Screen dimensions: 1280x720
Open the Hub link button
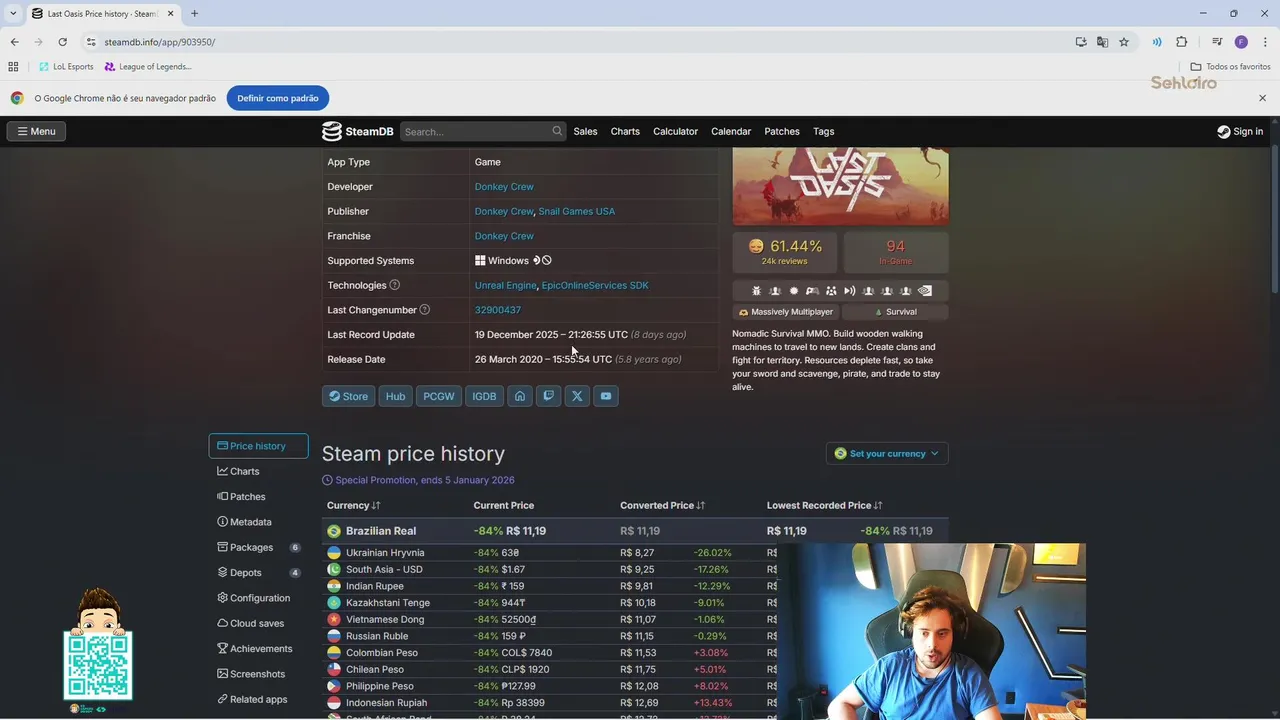pyautogui.click(x=395, y=396)
